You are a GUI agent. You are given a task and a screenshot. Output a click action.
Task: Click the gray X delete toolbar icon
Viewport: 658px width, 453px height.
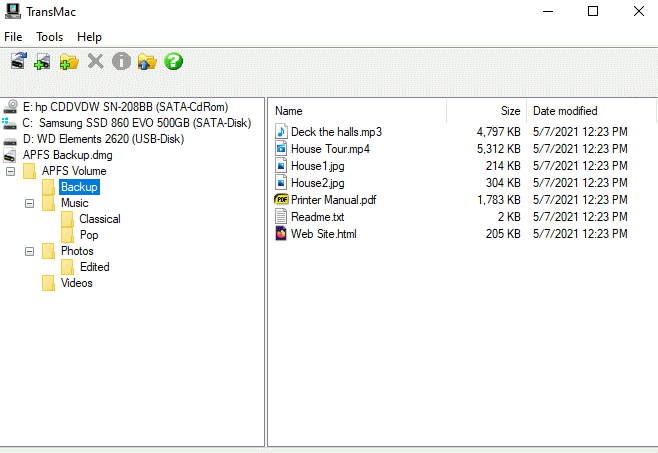(x=95, y=62)
